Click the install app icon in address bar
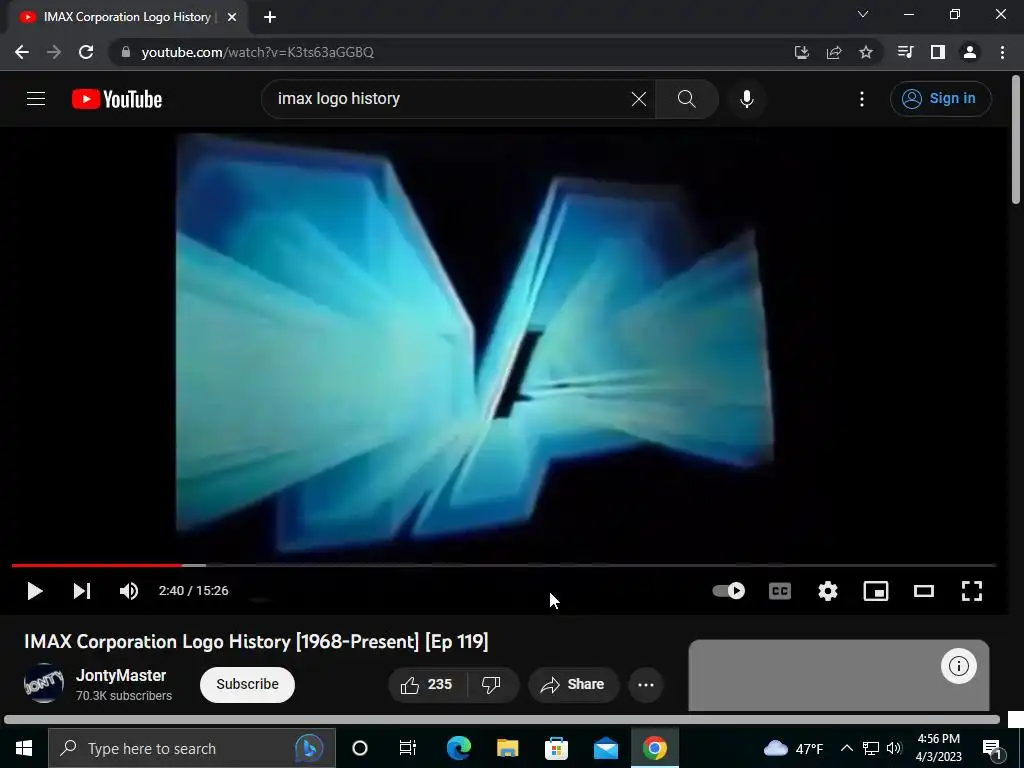 tap(801, 52)
